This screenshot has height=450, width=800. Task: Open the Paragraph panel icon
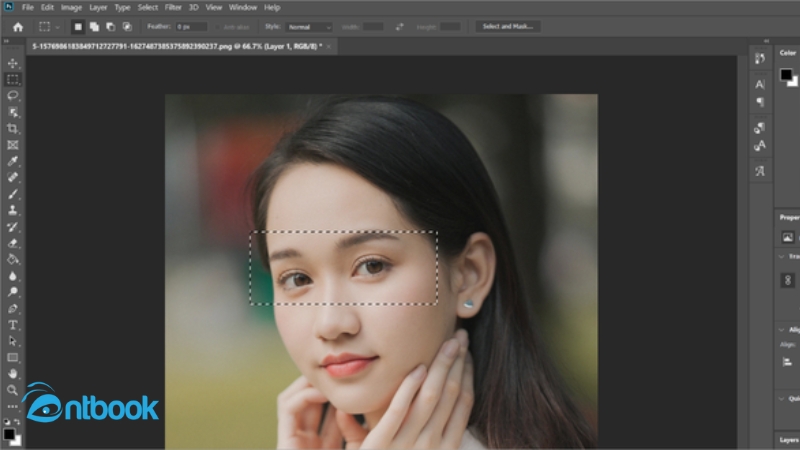coord(760,102)
